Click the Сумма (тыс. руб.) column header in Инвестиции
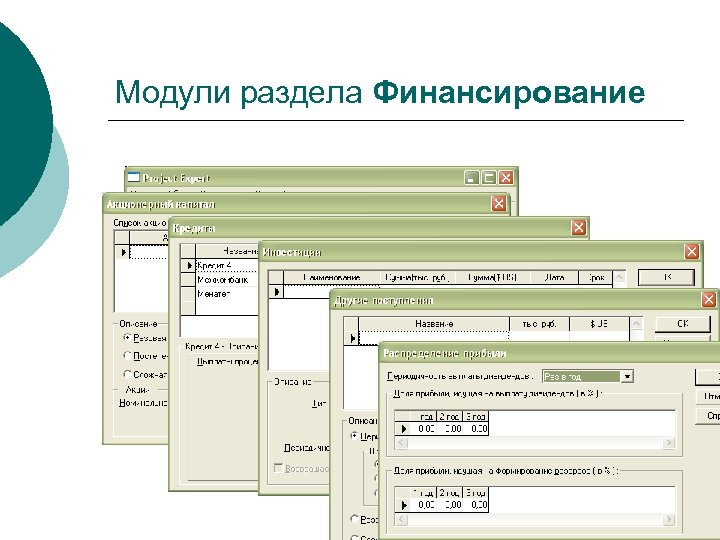Image resolution: width=720 pixels, height=540 pixels. (417, 277)
